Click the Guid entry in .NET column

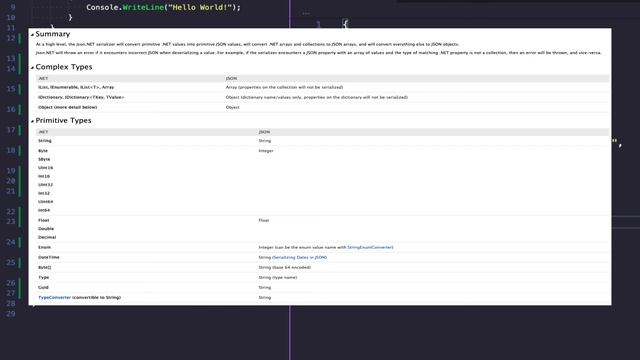coord(43,288)
